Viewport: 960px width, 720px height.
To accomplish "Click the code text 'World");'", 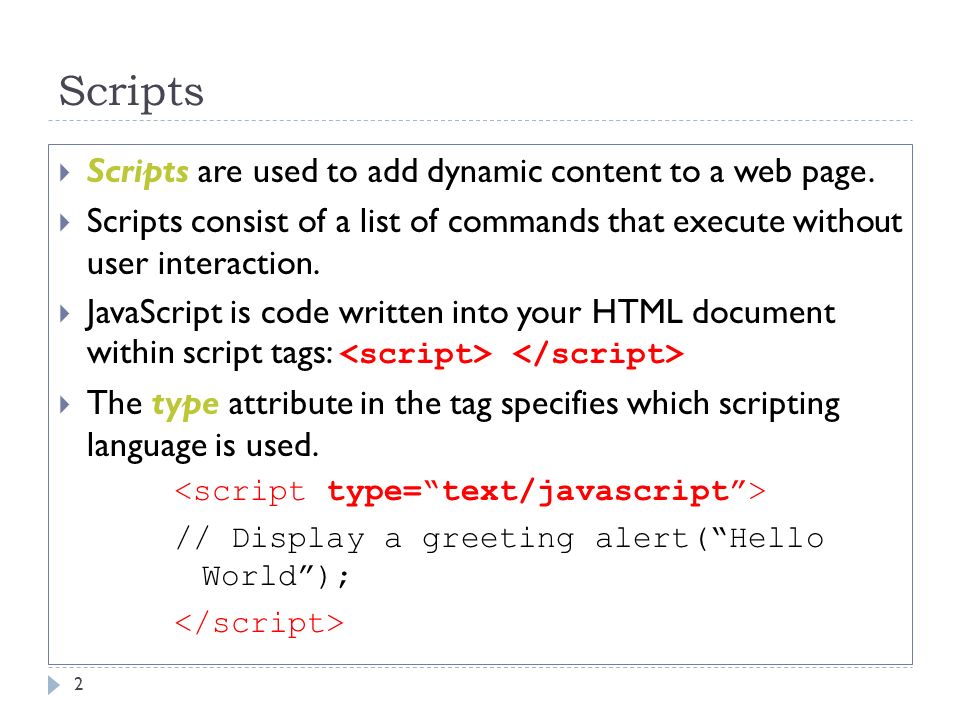I will (x=276, y=577).
